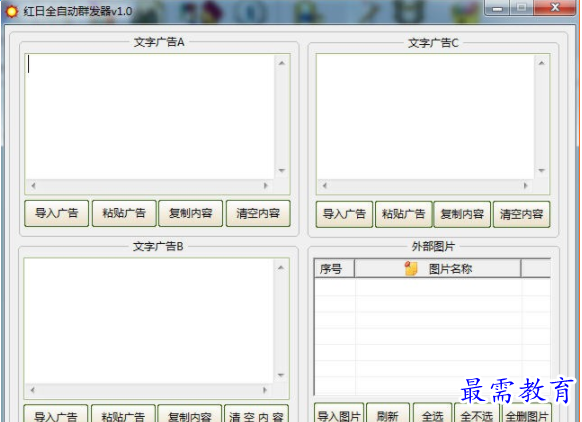The width and height of the screenshot is (582, 422).
Task: Click right arrow of 文字广告A horizontal scrollbar
Action: coord(265,186)
